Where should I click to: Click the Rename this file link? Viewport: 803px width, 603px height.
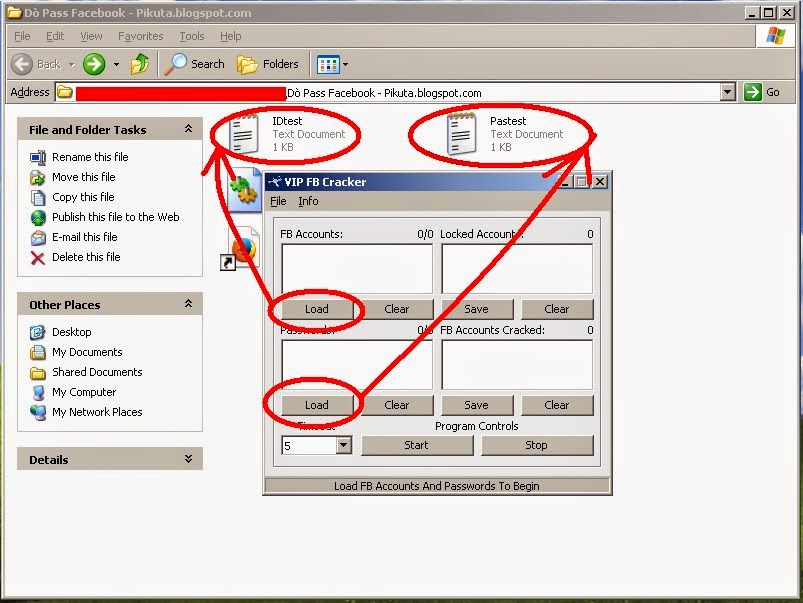tap(90, 157)
